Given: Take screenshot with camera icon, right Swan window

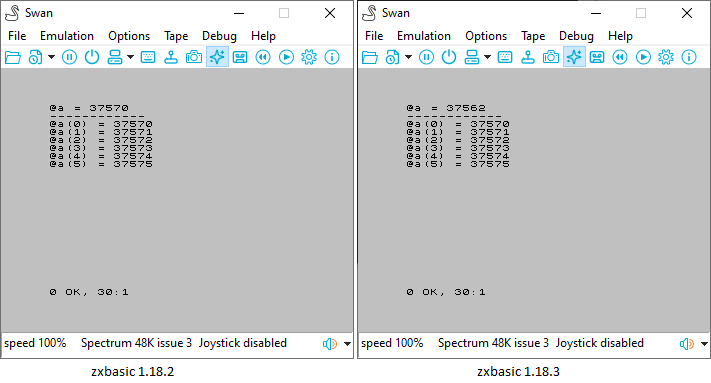Looking at the screenshot, I should click(x=550, y=57).
